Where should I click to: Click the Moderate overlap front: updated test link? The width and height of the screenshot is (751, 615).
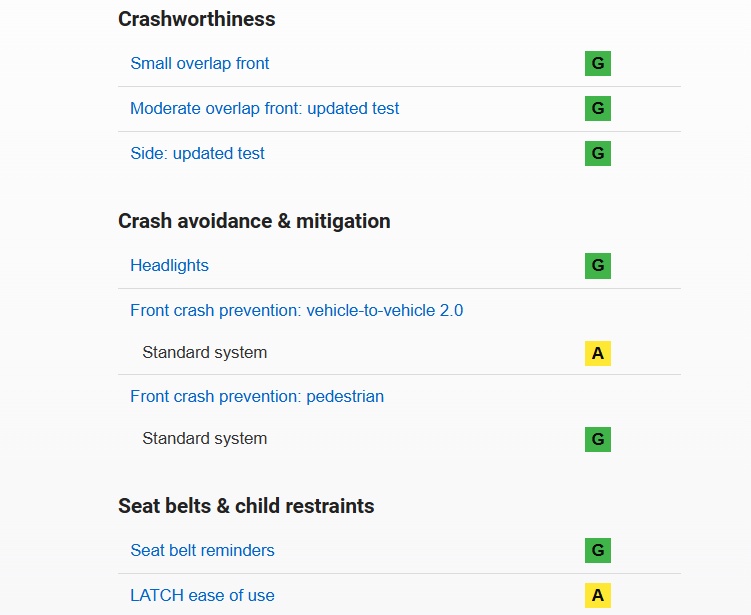tap(264, 108)
